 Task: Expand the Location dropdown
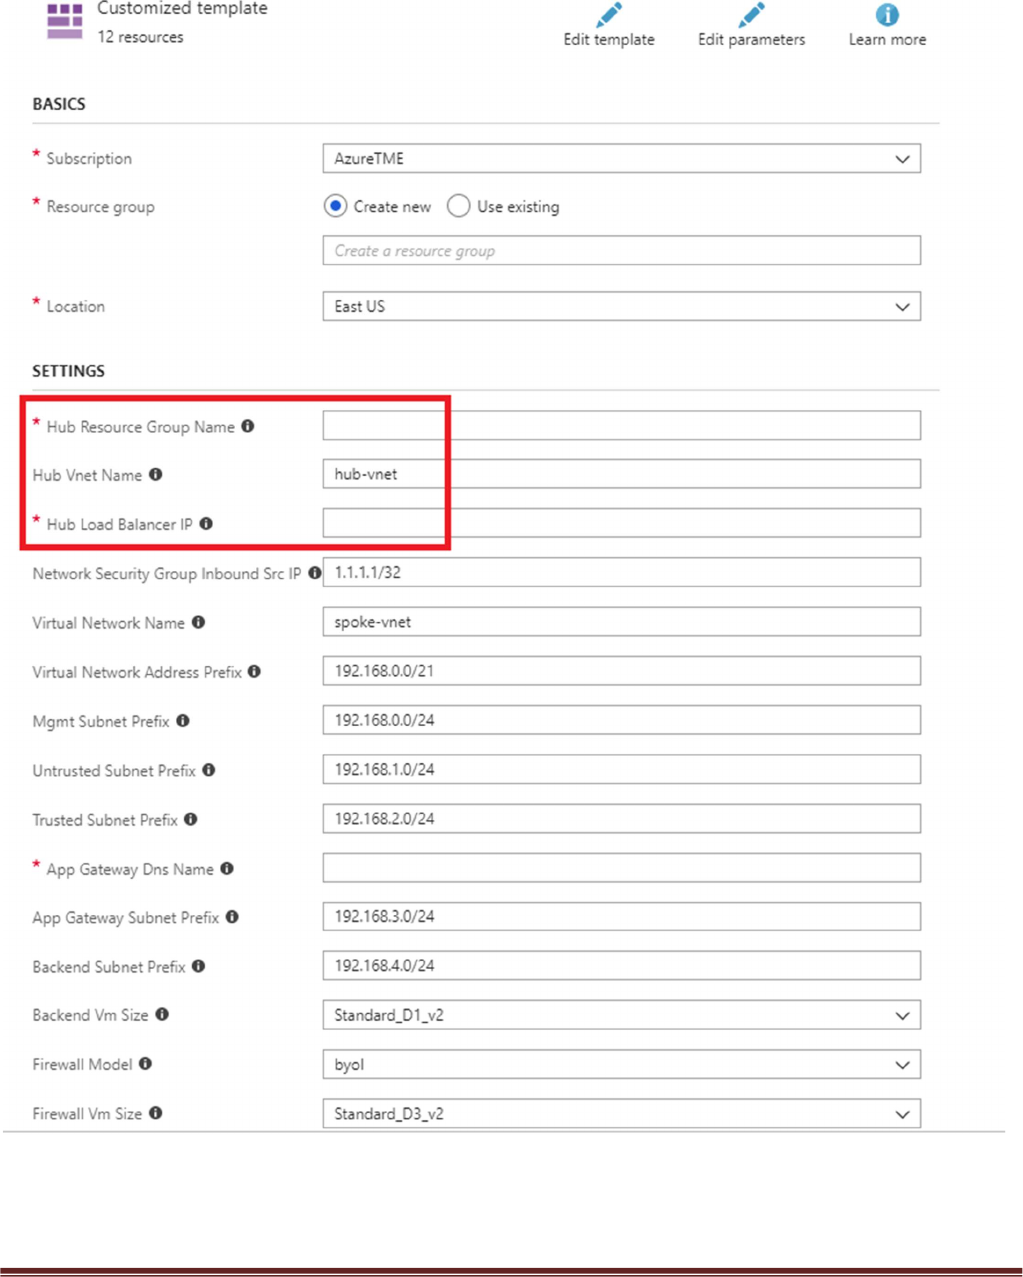click(621, 307)
